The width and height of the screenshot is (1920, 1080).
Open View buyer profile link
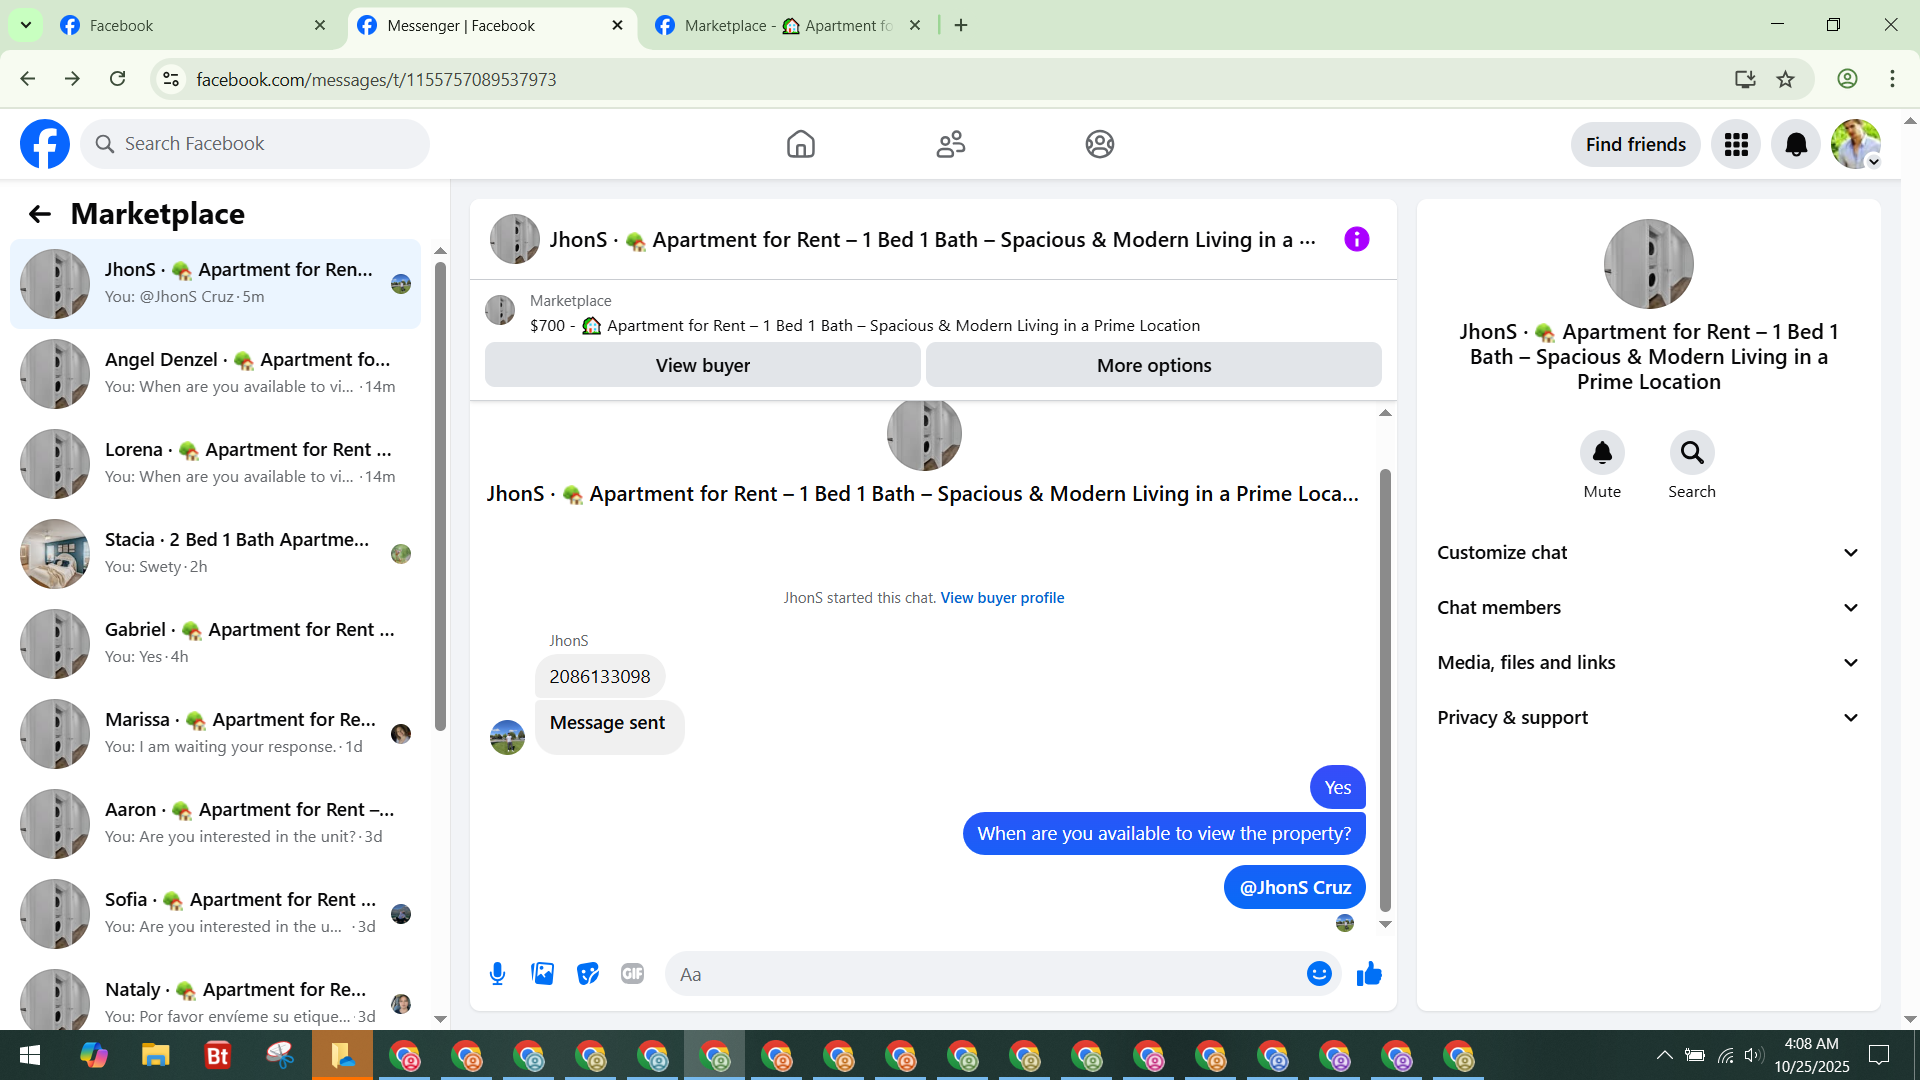tap(1002, 598)
